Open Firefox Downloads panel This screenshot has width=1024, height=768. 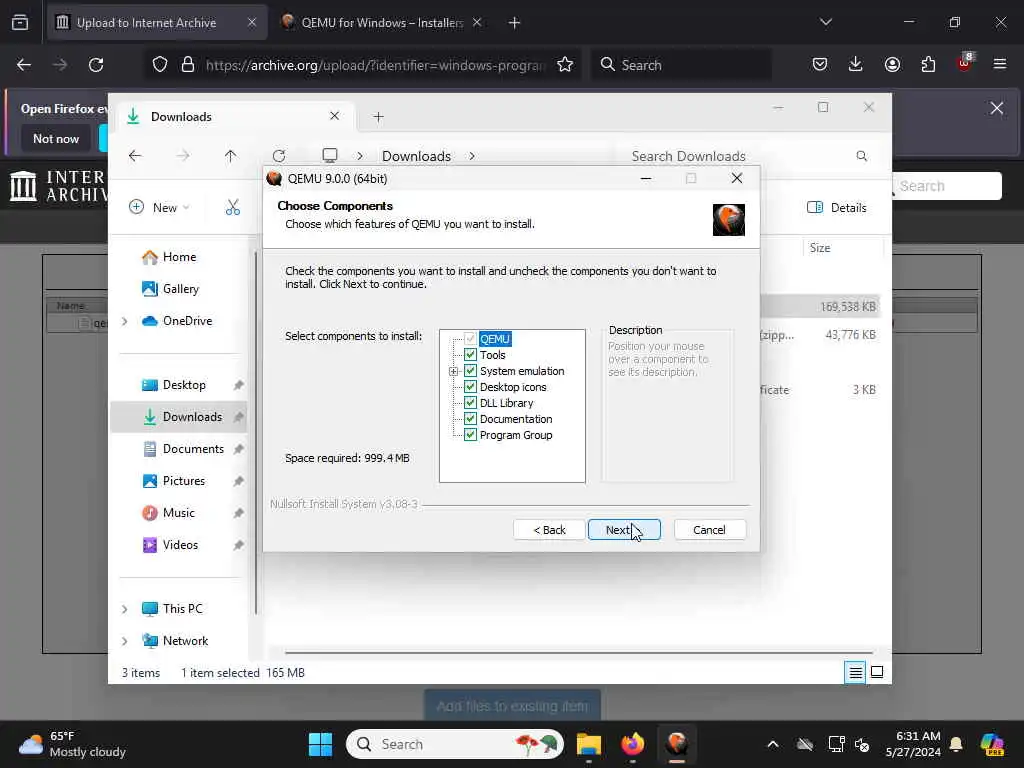coord(856,64)
